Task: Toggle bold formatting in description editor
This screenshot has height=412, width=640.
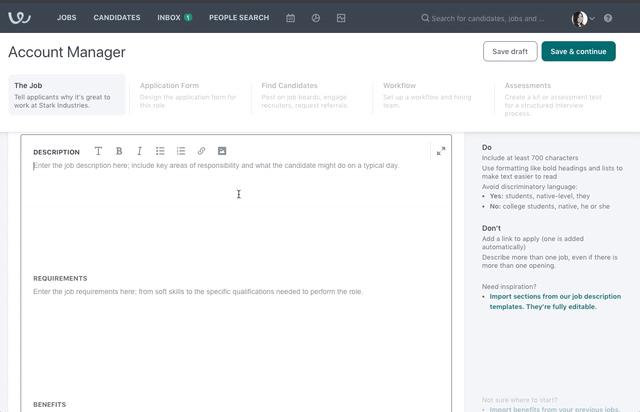Action: tap(119, 151)
